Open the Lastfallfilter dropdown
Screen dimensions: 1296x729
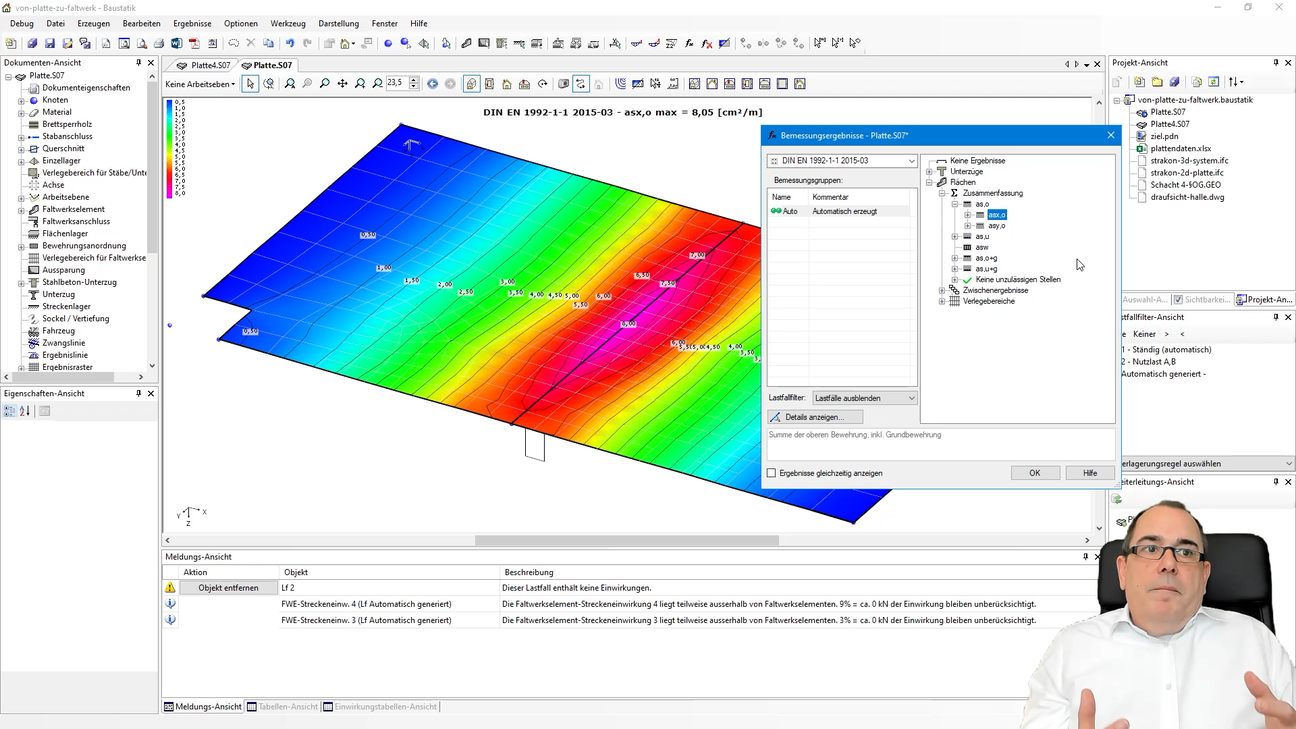point(864,398)
